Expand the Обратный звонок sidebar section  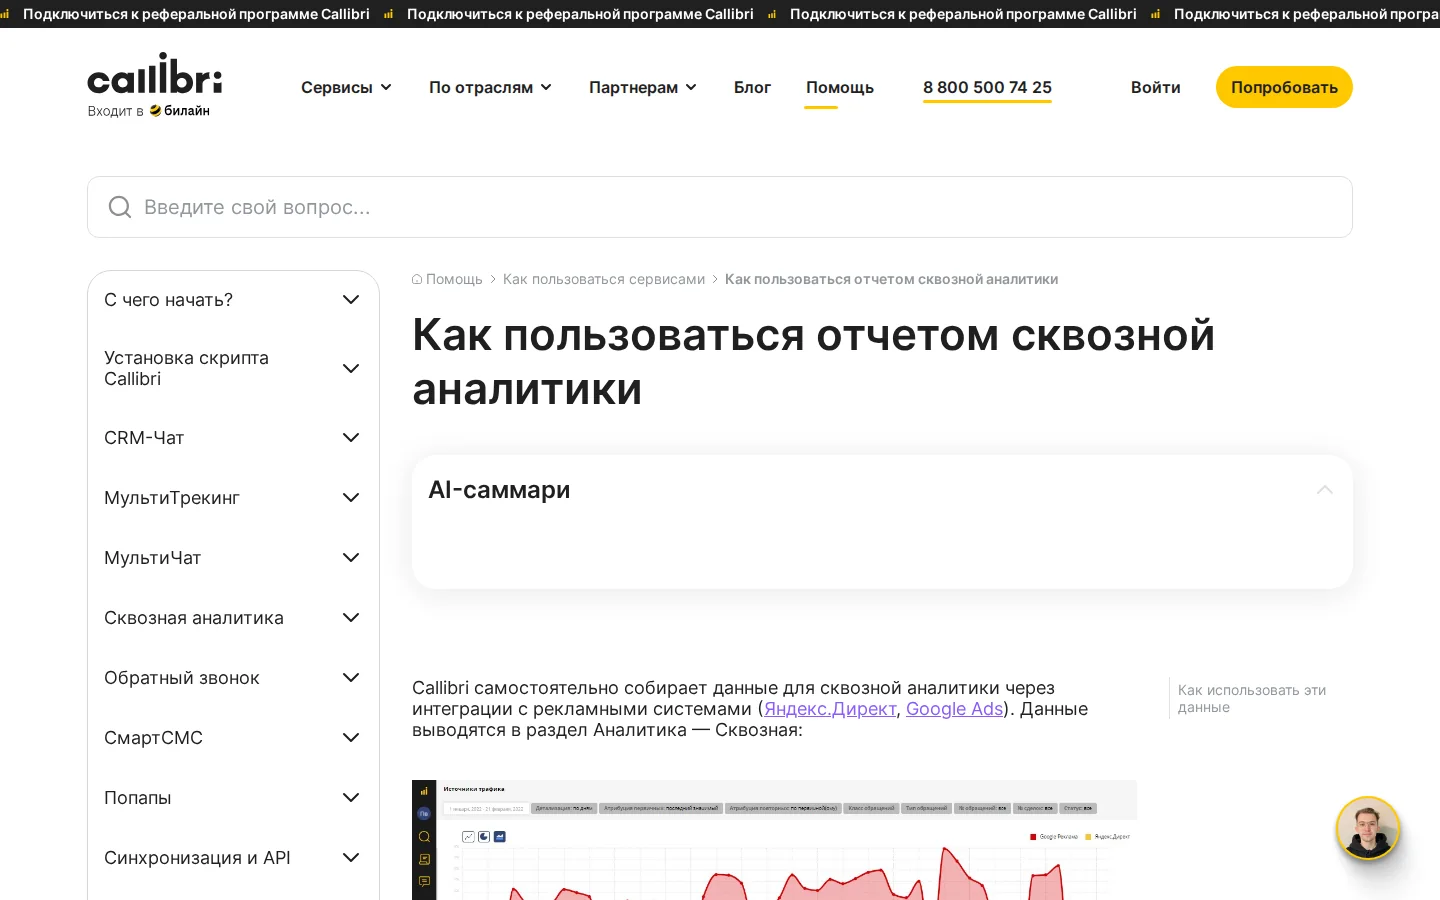point(232,678)
